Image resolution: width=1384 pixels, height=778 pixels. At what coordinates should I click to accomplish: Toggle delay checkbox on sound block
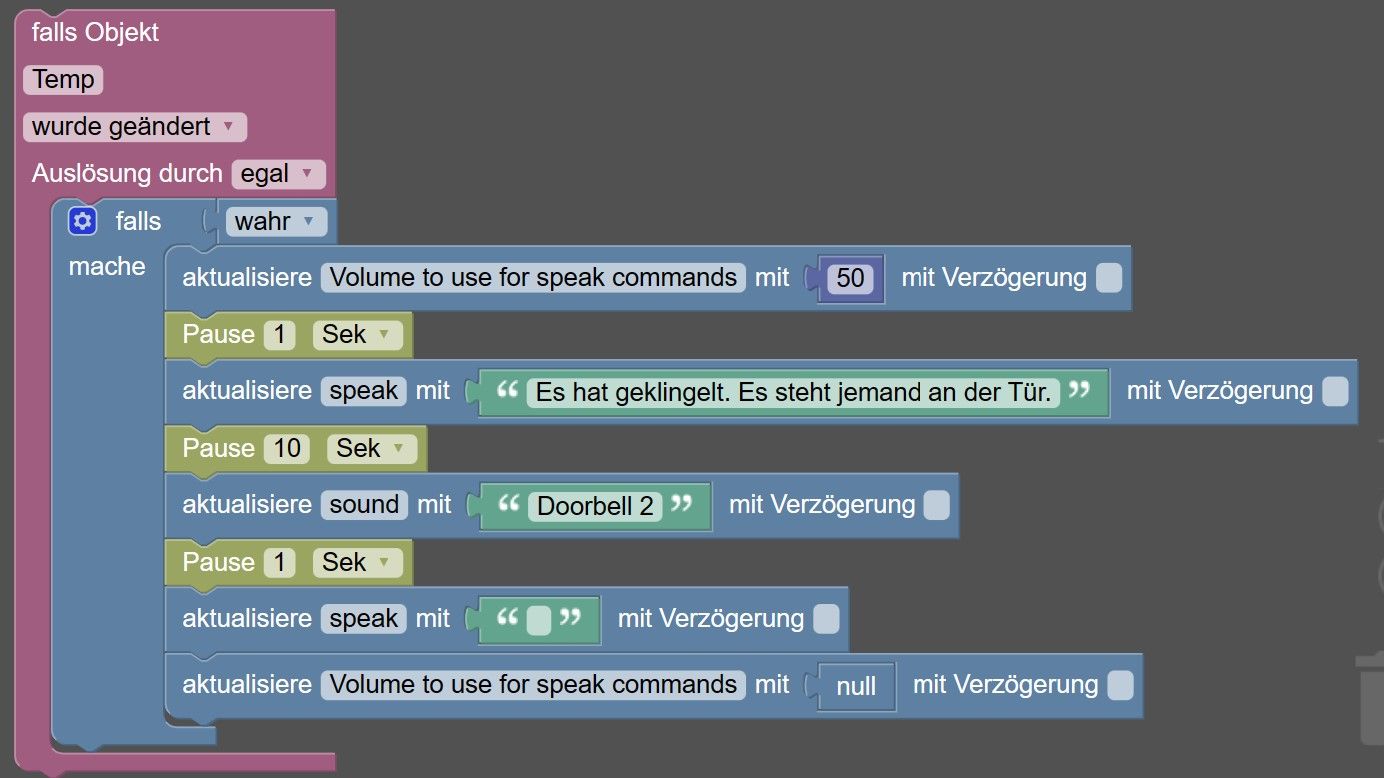click(936, 506)
